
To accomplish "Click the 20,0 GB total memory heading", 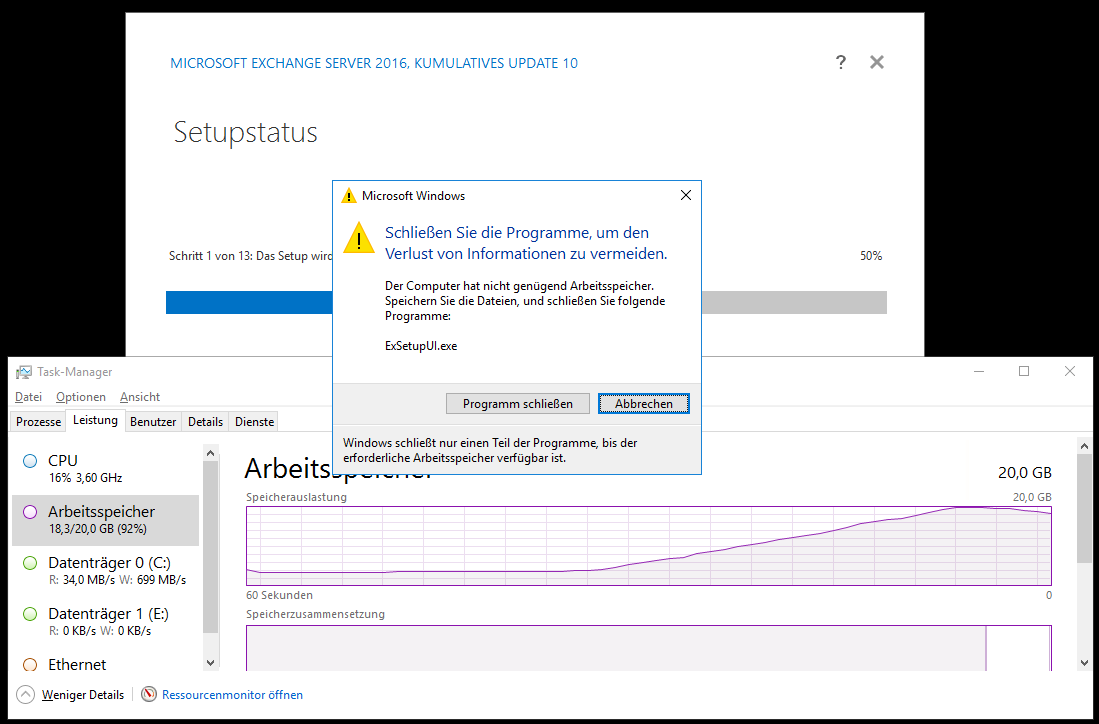I will pos(1024,472).
